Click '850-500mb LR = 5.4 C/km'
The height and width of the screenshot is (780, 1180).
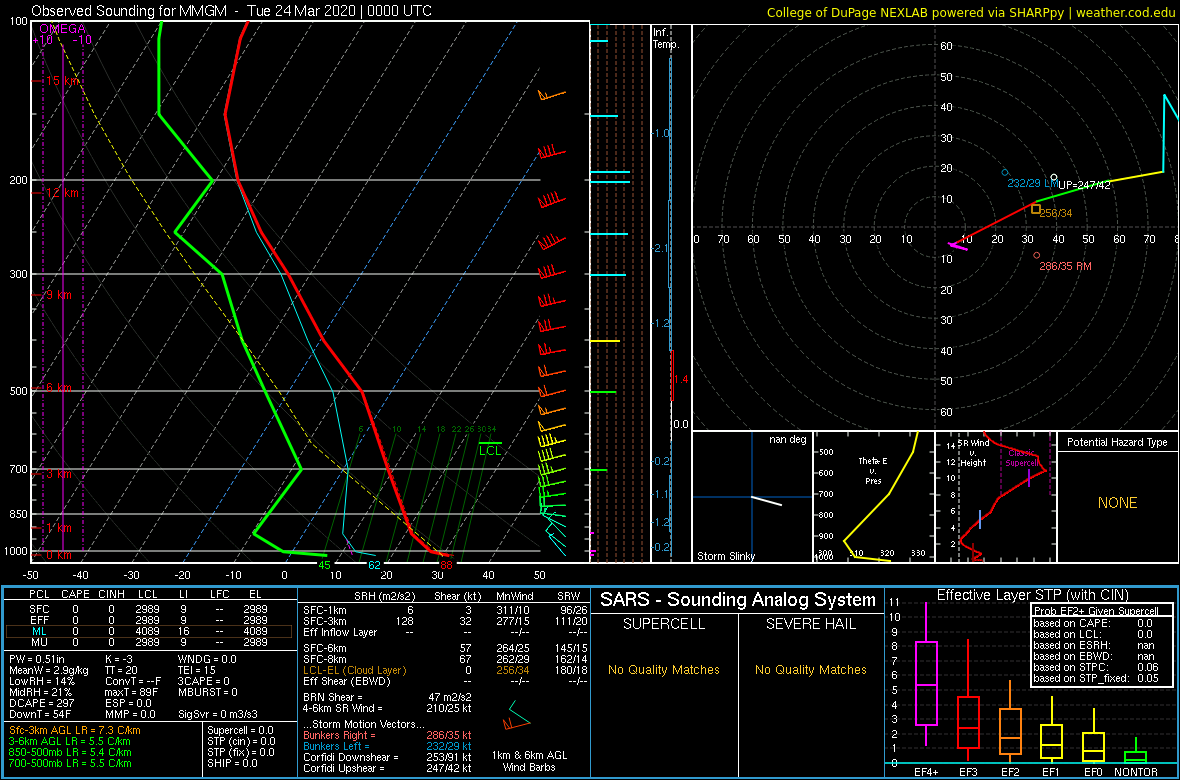point(70,752)
